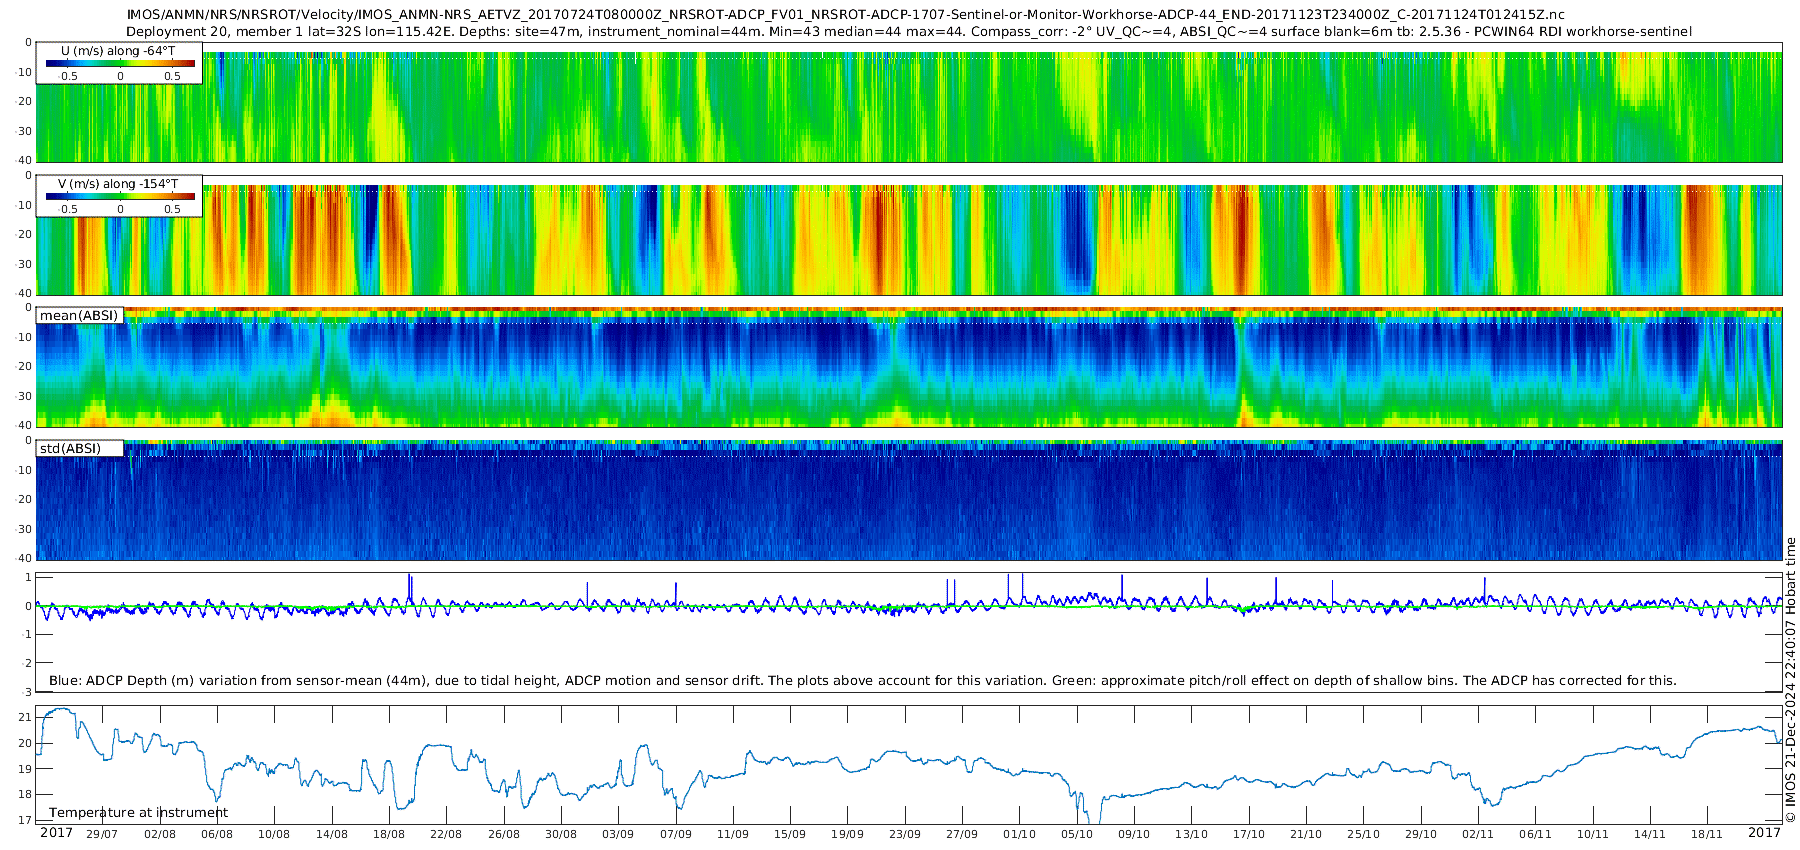This screenshot has width=1800, height=850.
Task: Click the Deployment 20 metadata subtitle line
Action: (x=908, y=31)
